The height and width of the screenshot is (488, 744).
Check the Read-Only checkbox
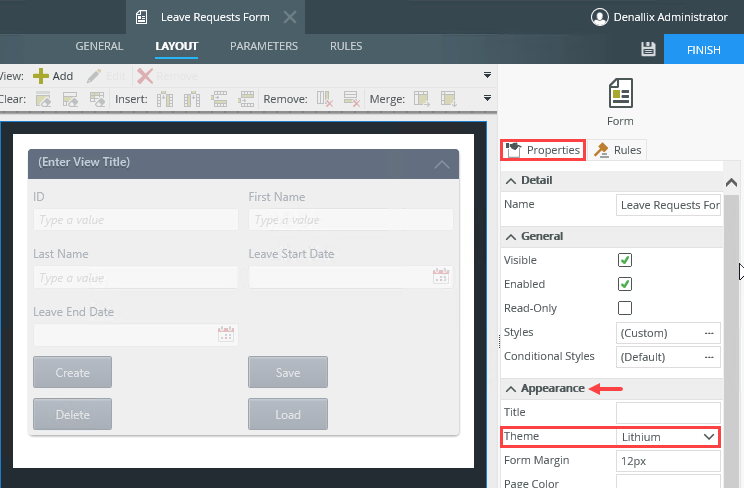click(x=625, y=308)
